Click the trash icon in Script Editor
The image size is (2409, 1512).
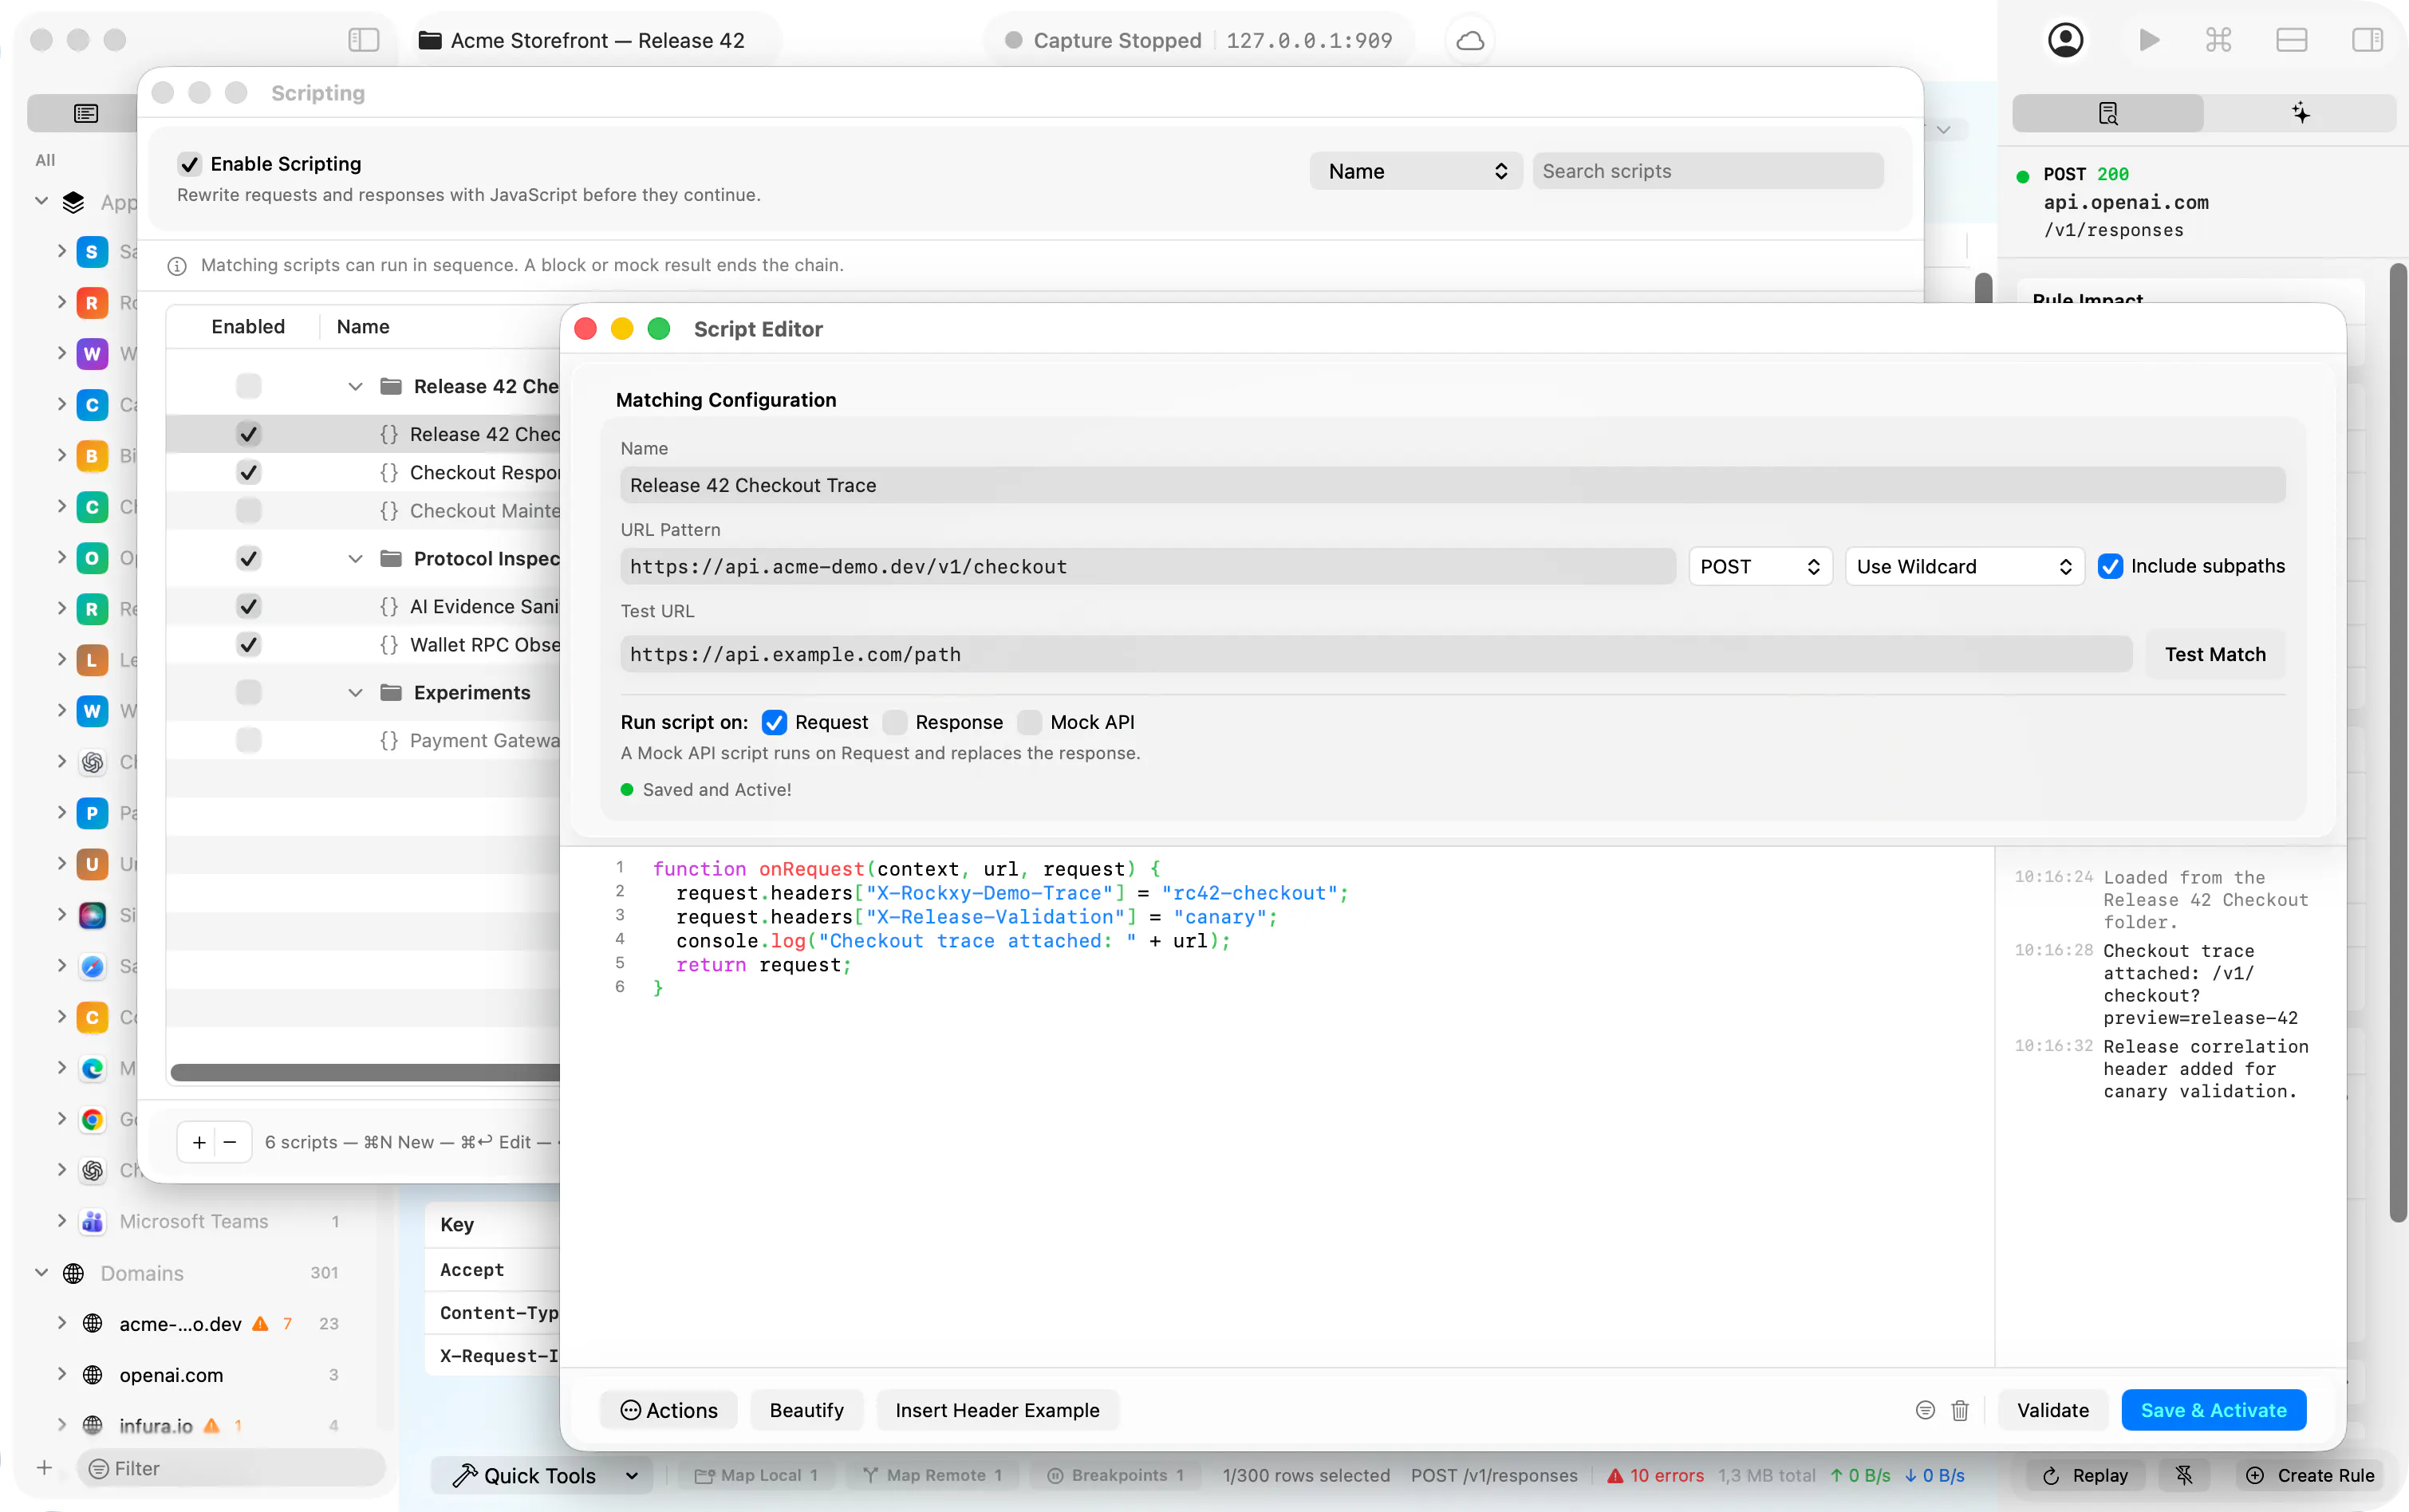click(x=1960, y=1410)
